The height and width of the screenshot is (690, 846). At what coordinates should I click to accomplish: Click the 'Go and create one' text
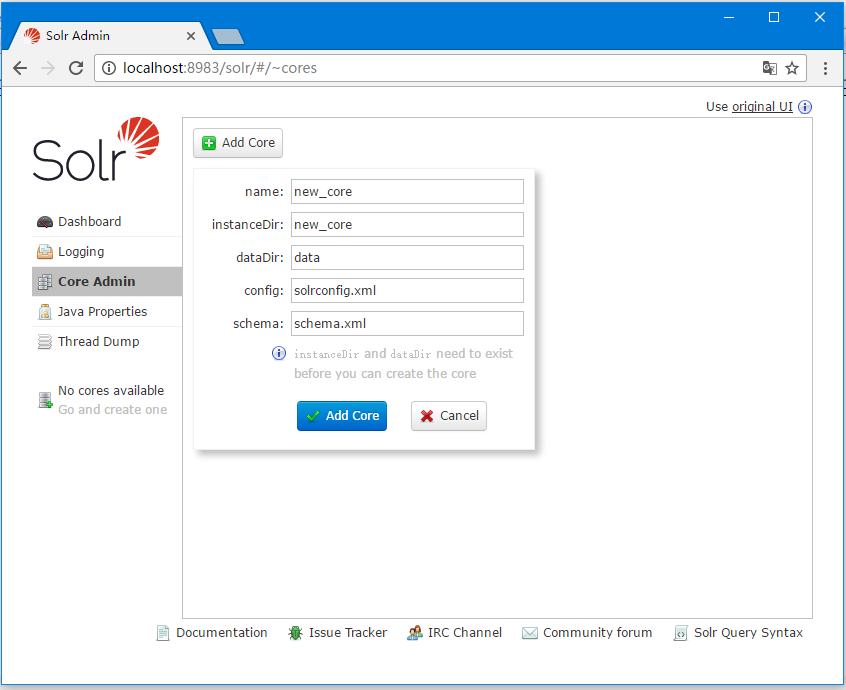pyautogui.click(x=113, y=410)
